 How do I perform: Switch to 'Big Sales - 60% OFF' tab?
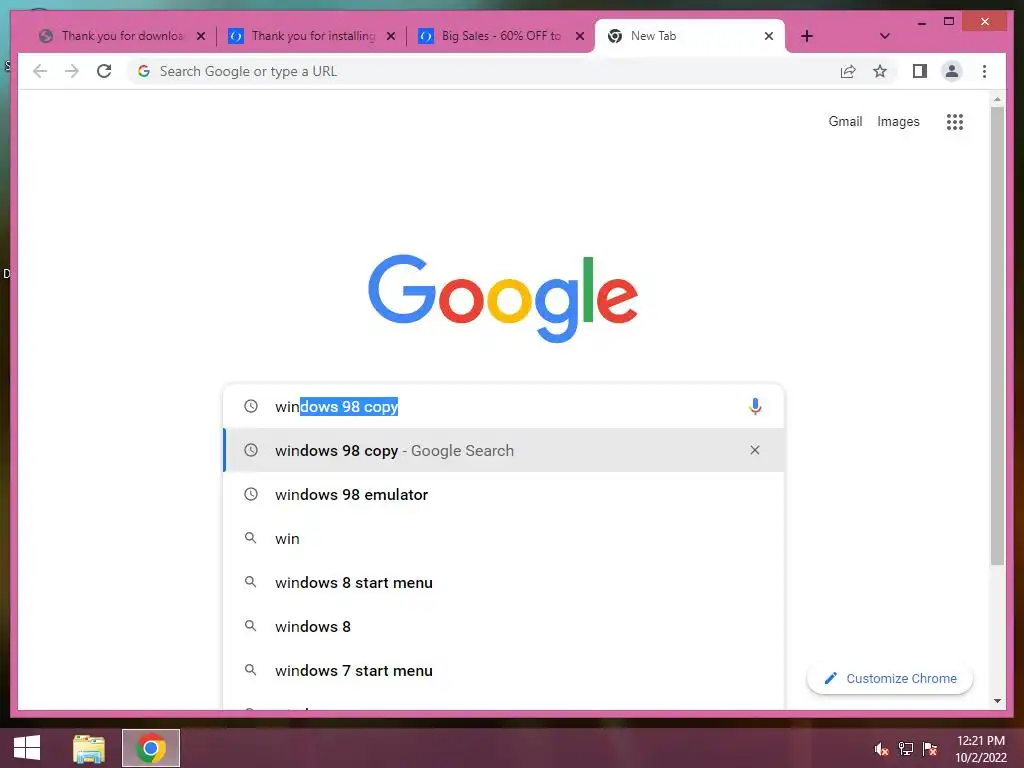(500, 36)
